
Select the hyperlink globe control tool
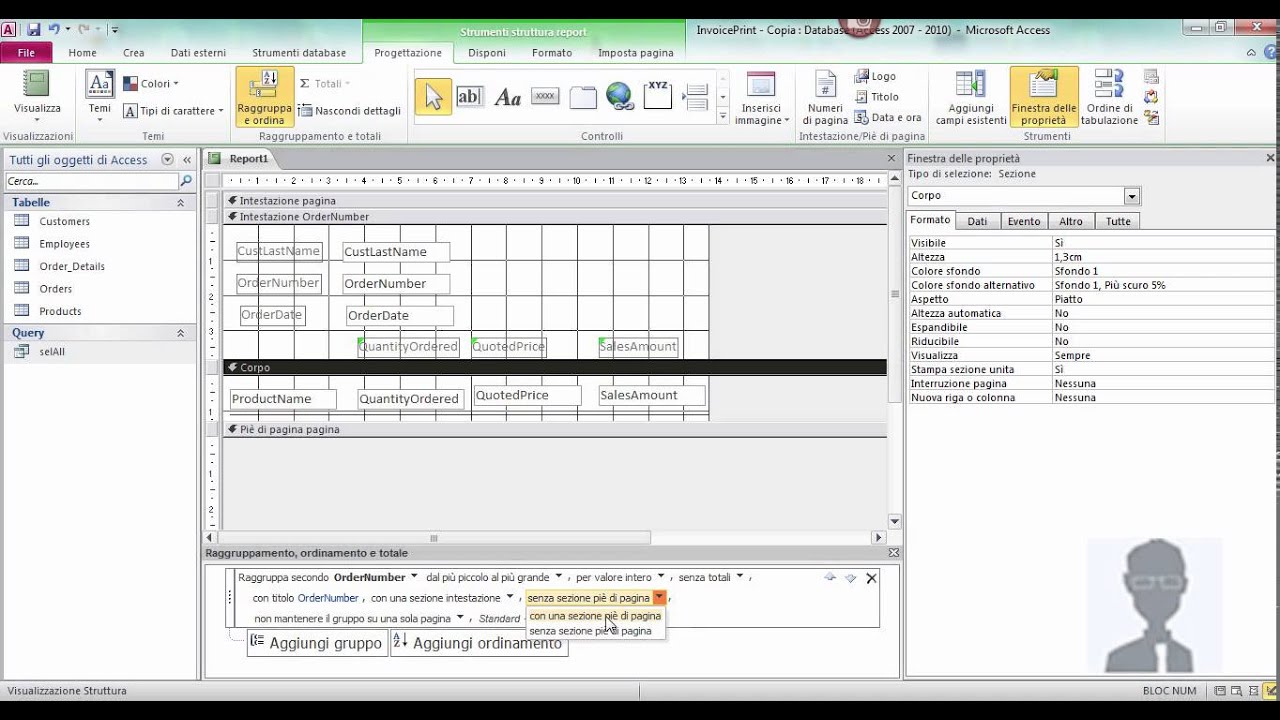point(620,97)
